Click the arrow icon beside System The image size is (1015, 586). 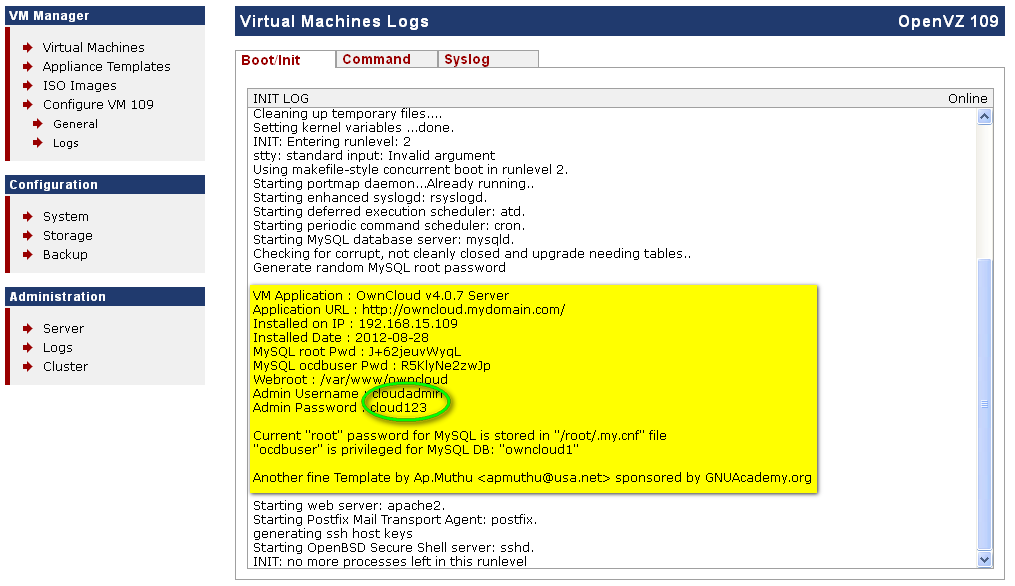pos(28,216)
